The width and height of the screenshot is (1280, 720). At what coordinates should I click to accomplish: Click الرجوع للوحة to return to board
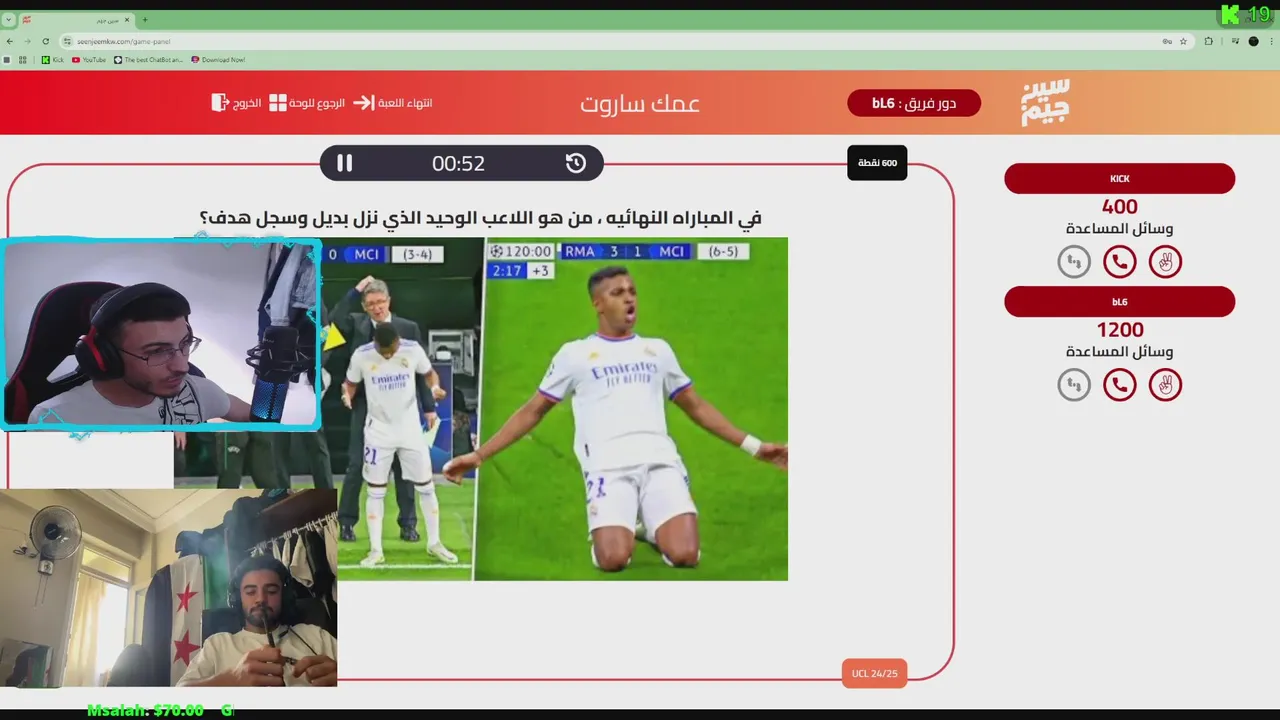pos(307,103)
